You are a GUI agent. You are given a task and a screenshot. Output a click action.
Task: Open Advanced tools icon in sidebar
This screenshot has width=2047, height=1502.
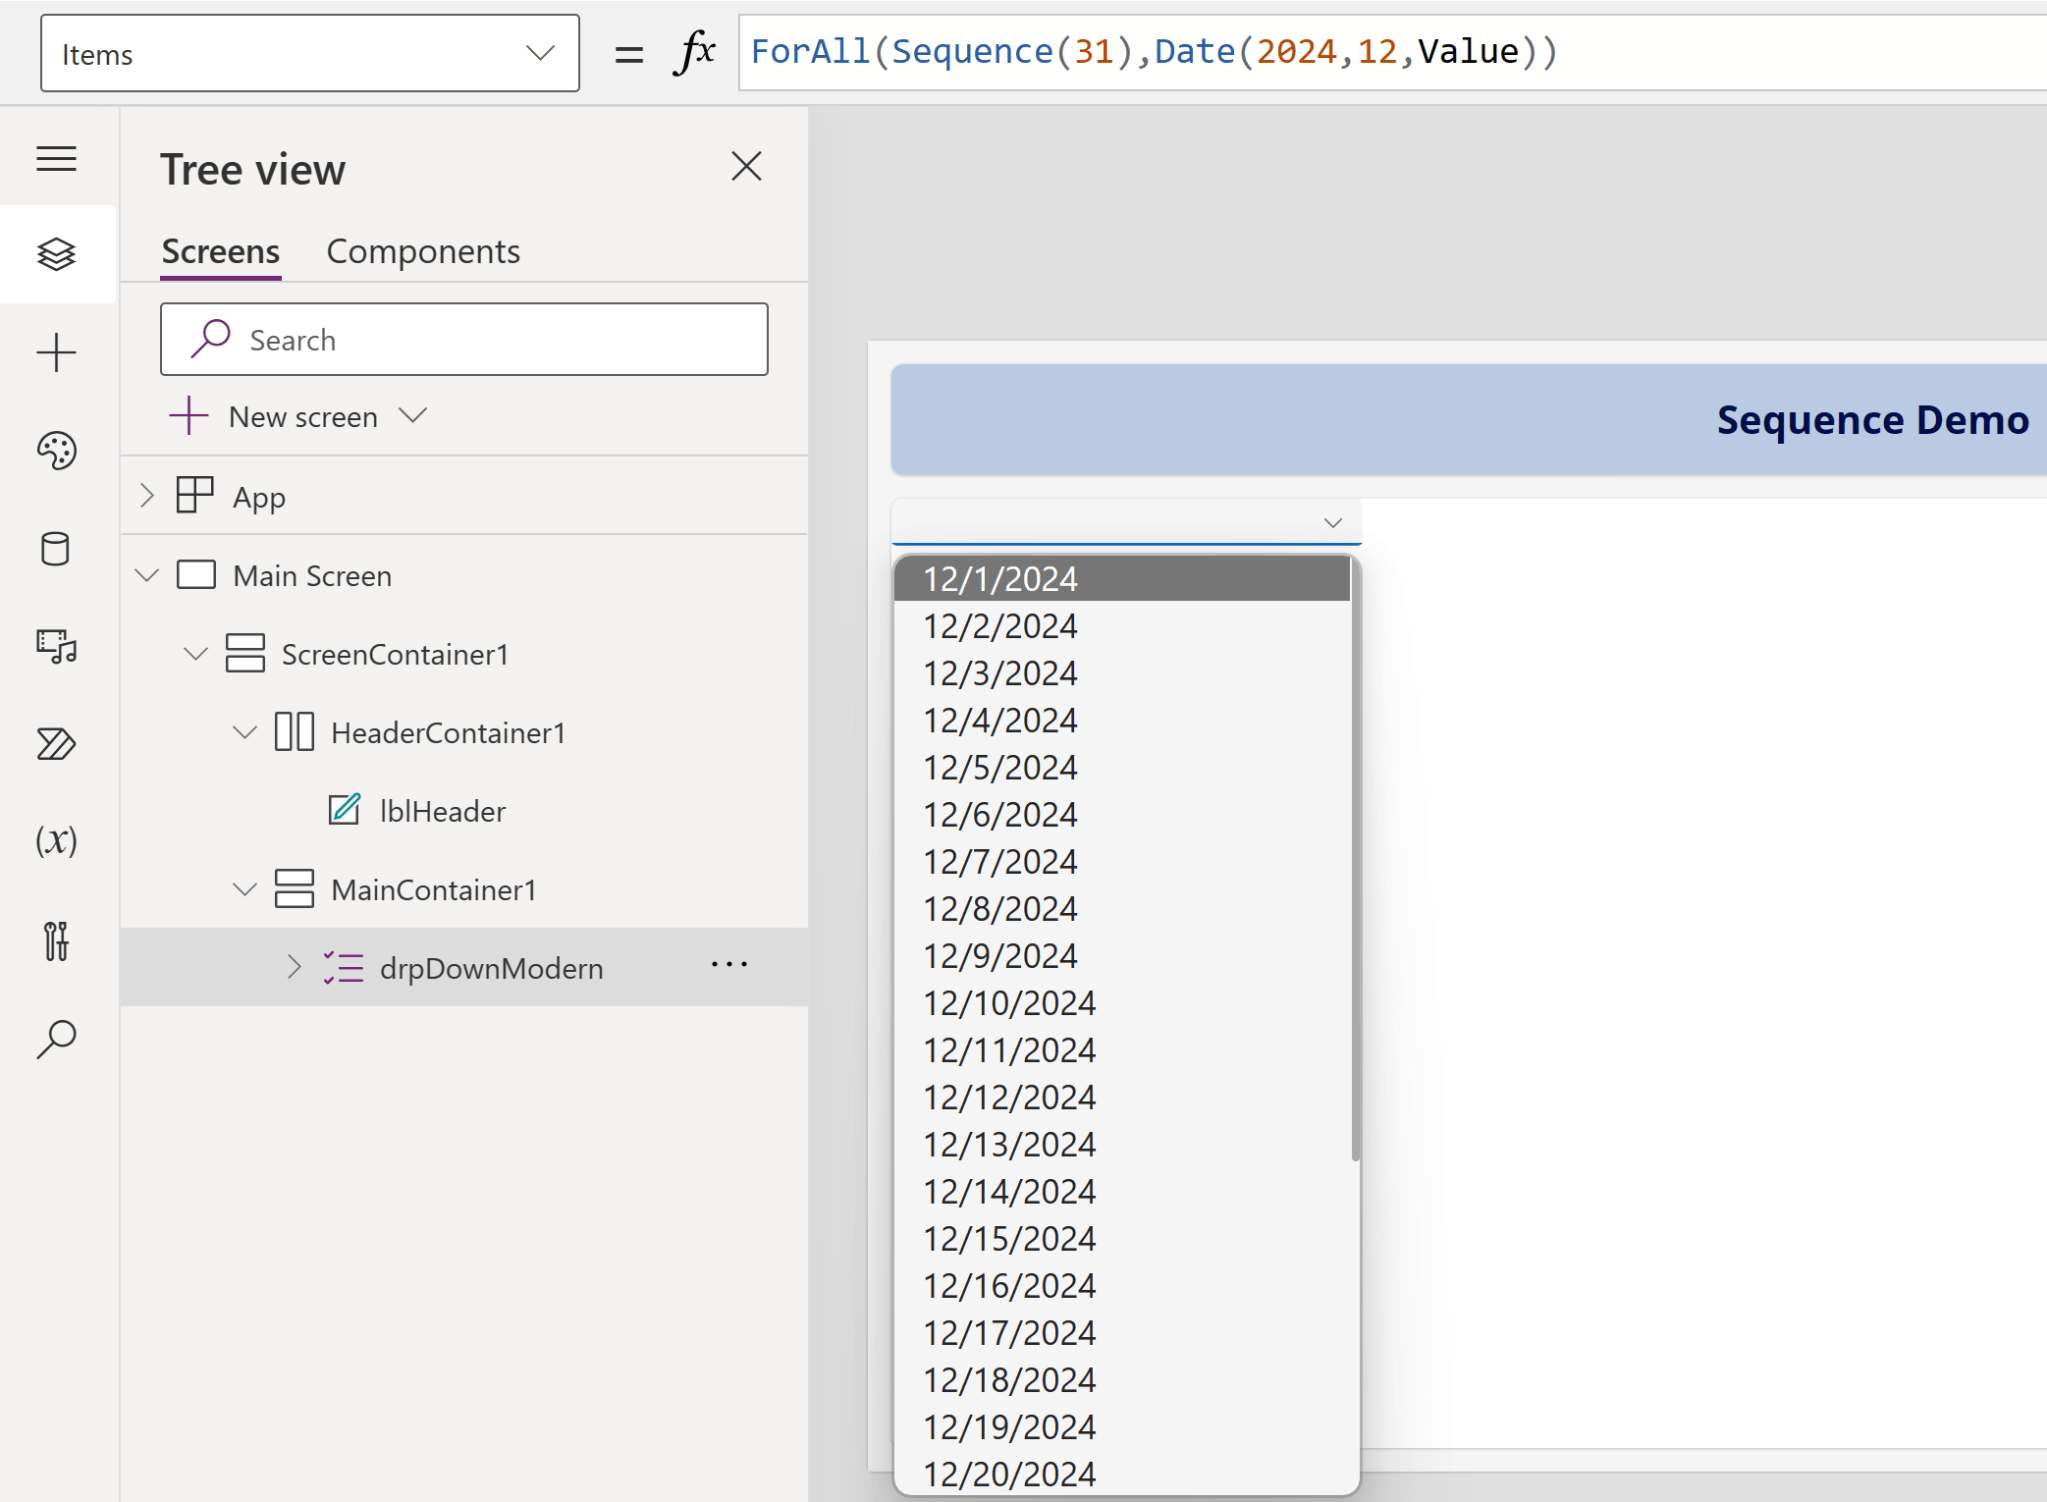[56, 940]
